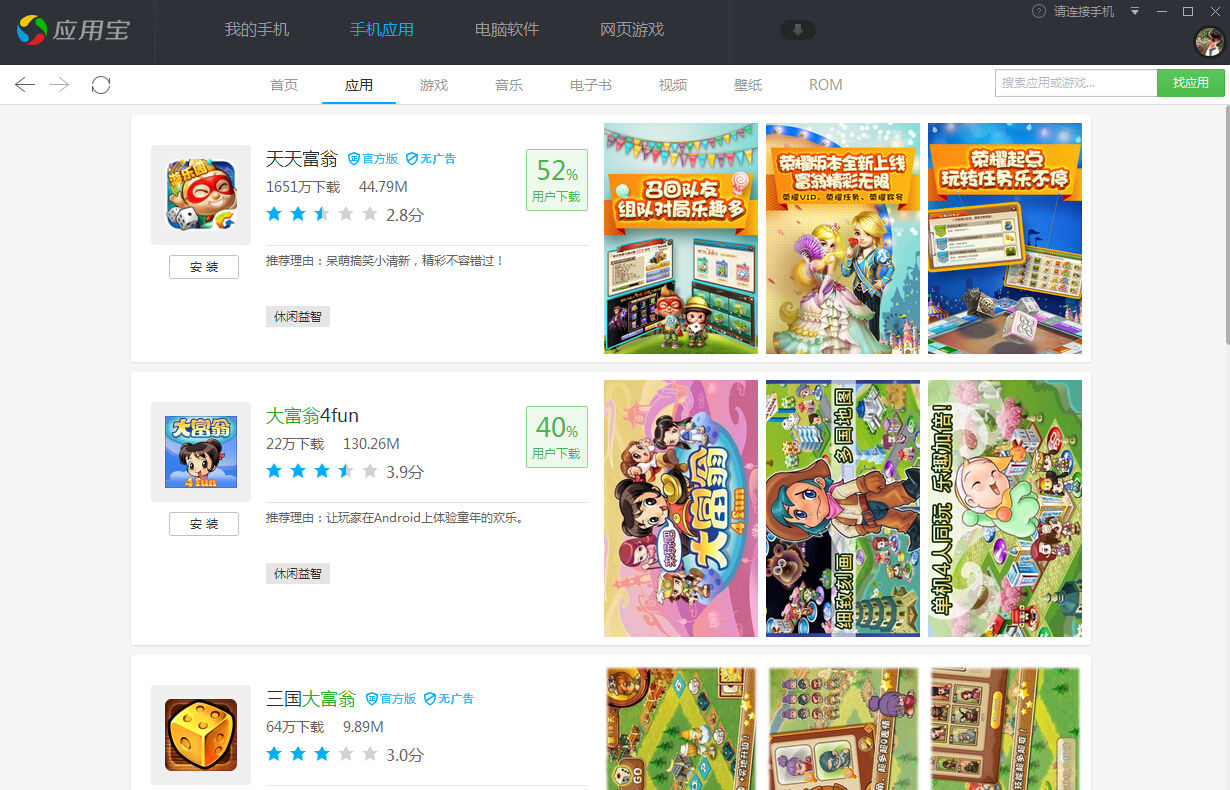Click the 9.89M file size text

click(x=363, y=727)
